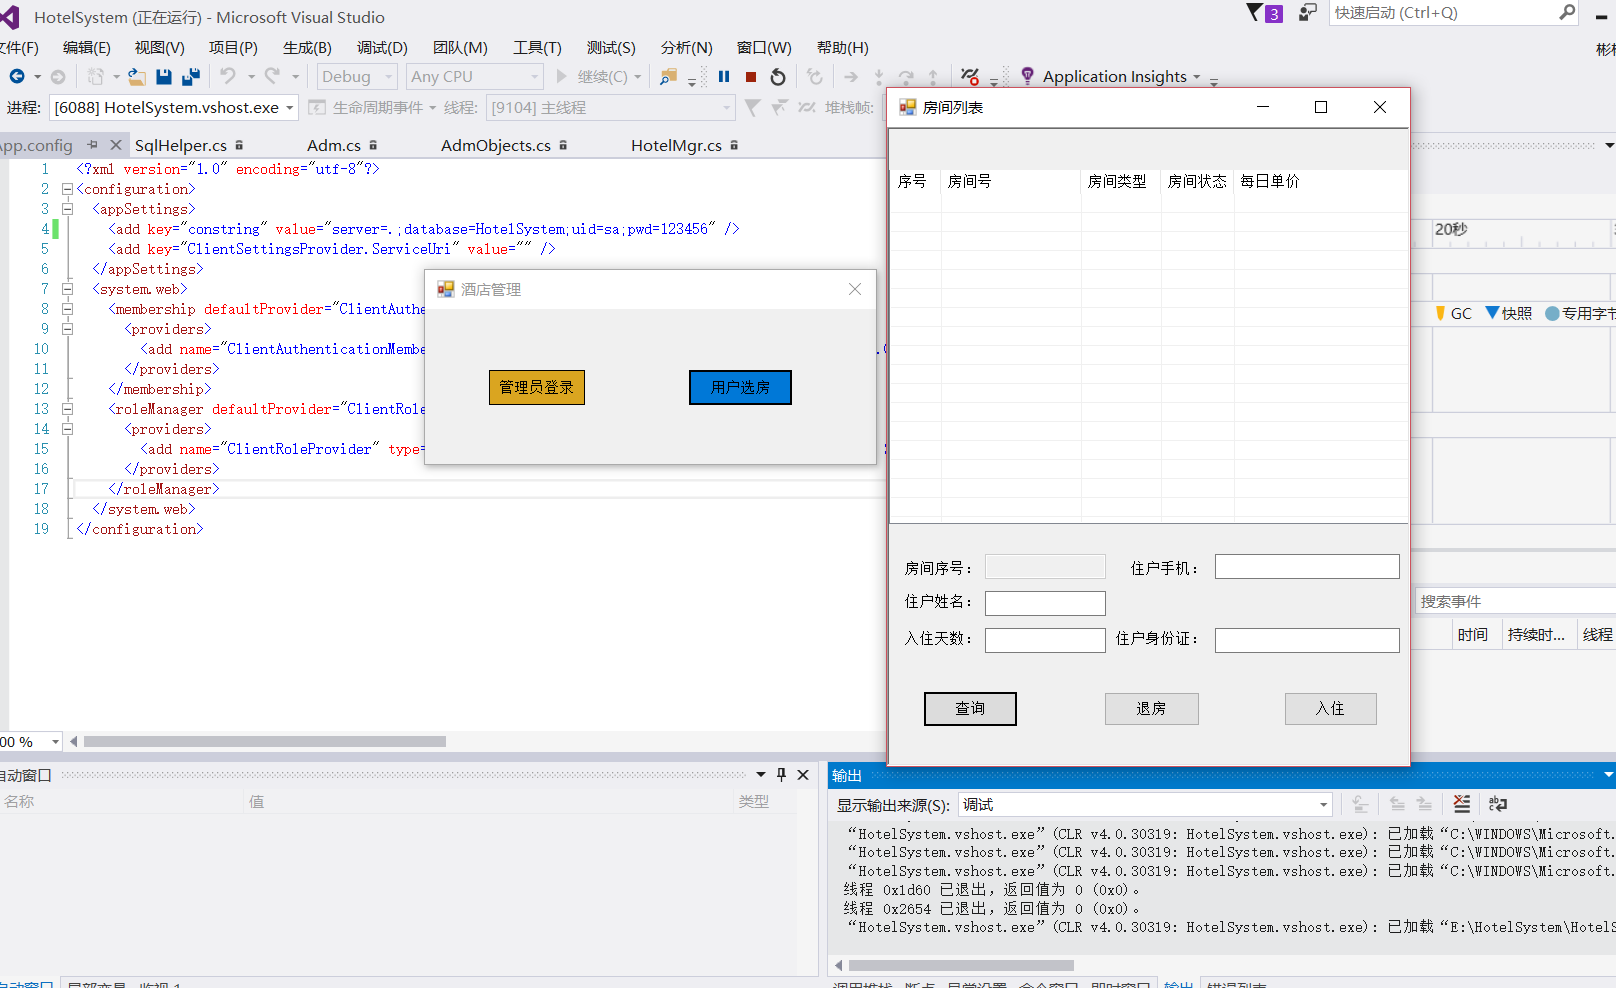Click the snapshot (快照) marker
Image resolution: width=1616 pixels, height=988 pixels.
pos(1509,313)
